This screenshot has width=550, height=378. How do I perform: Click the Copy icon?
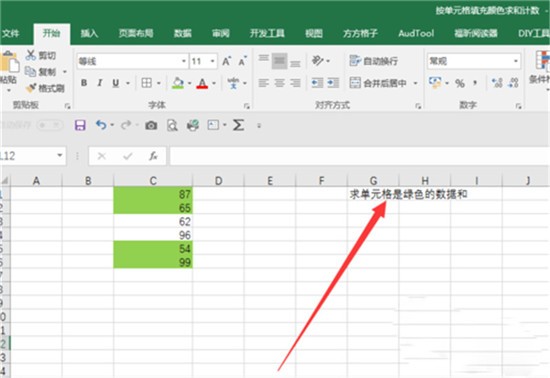tap(31, 71)
